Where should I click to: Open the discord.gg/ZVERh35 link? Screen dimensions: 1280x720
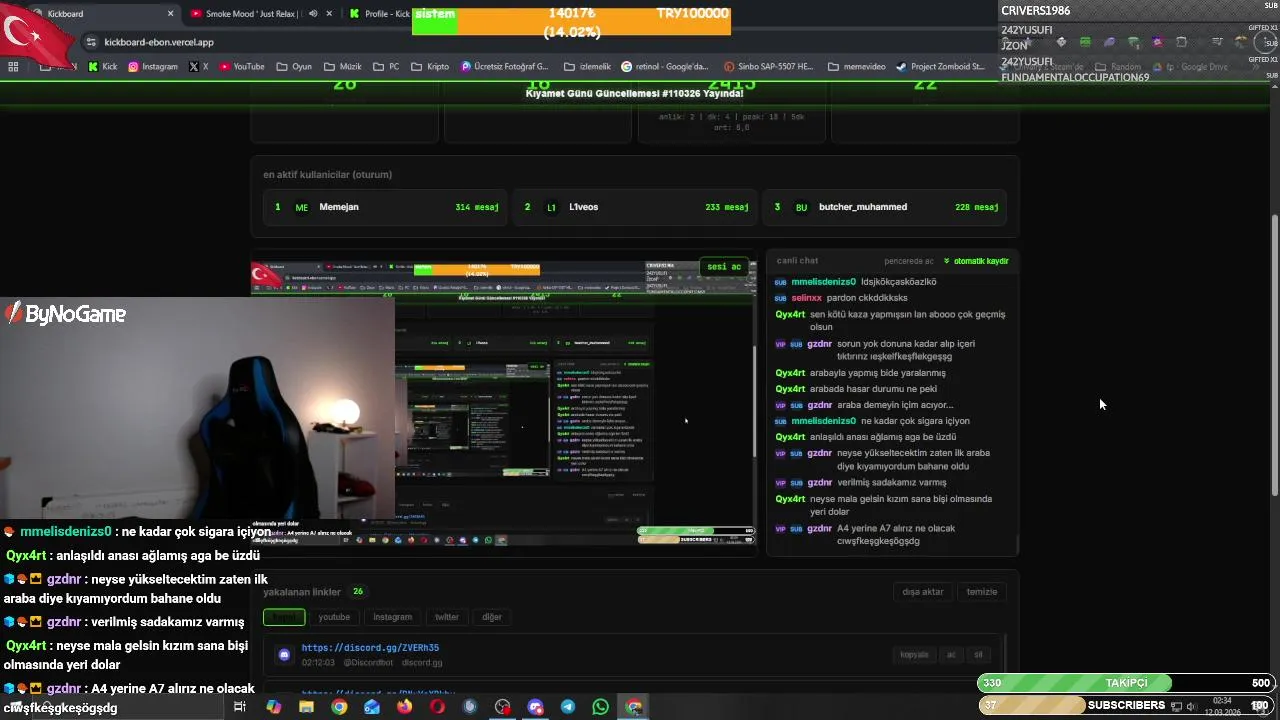click(x=370, y=648)
